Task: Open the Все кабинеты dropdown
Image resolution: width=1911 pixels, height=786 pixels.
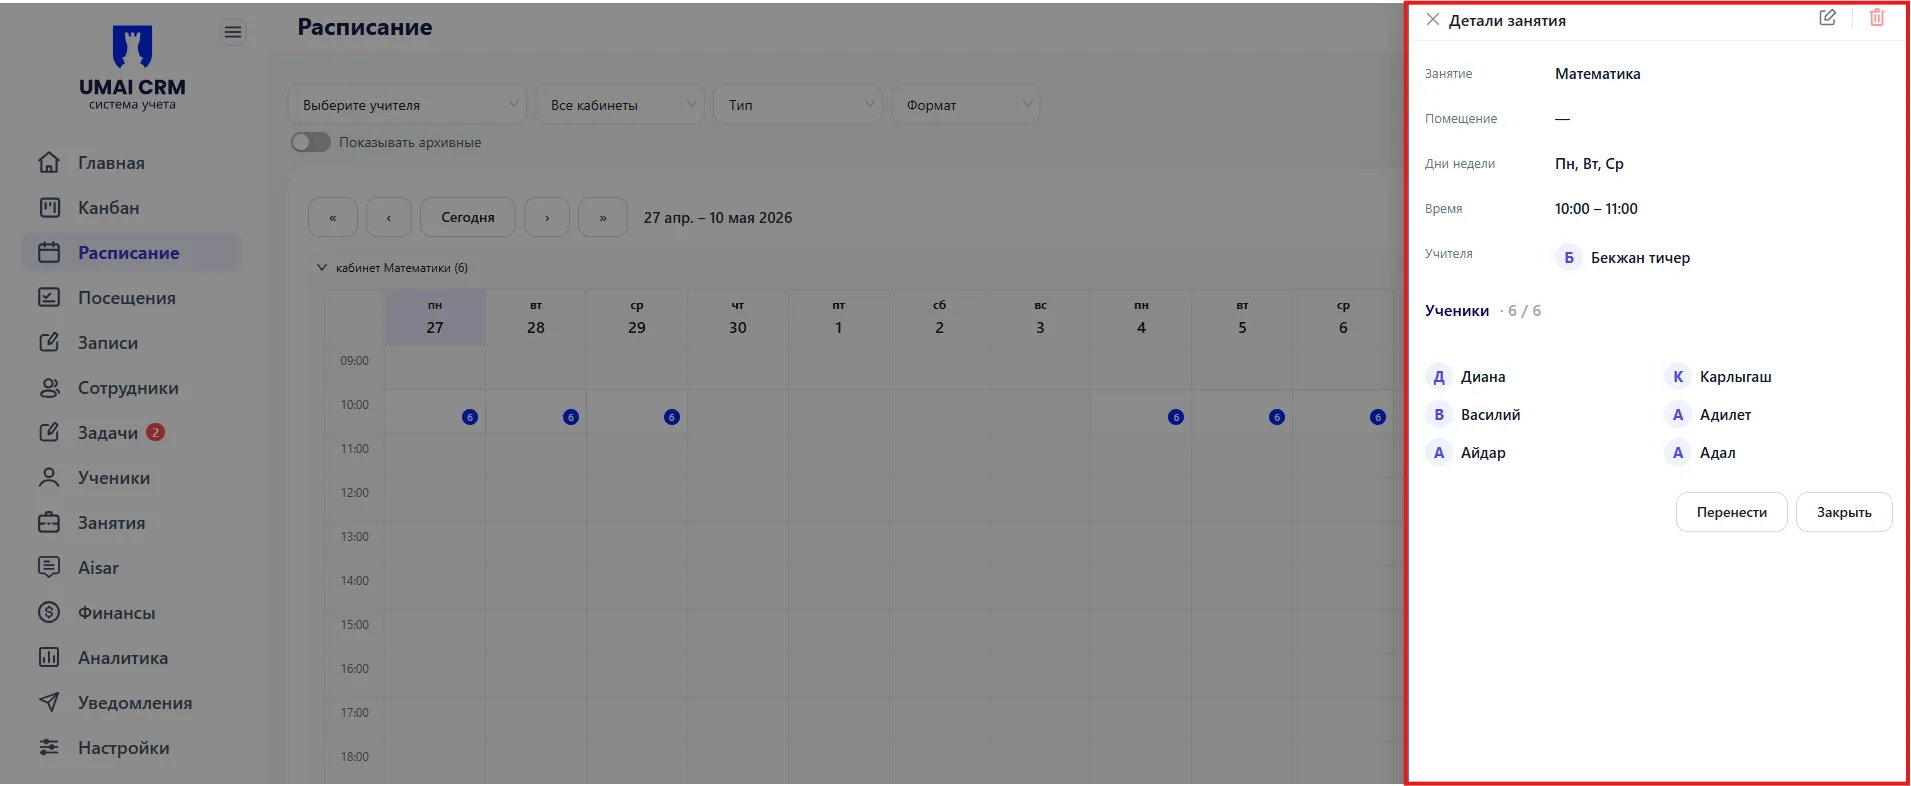Action: pyautogui.click(x=620, y=105)
